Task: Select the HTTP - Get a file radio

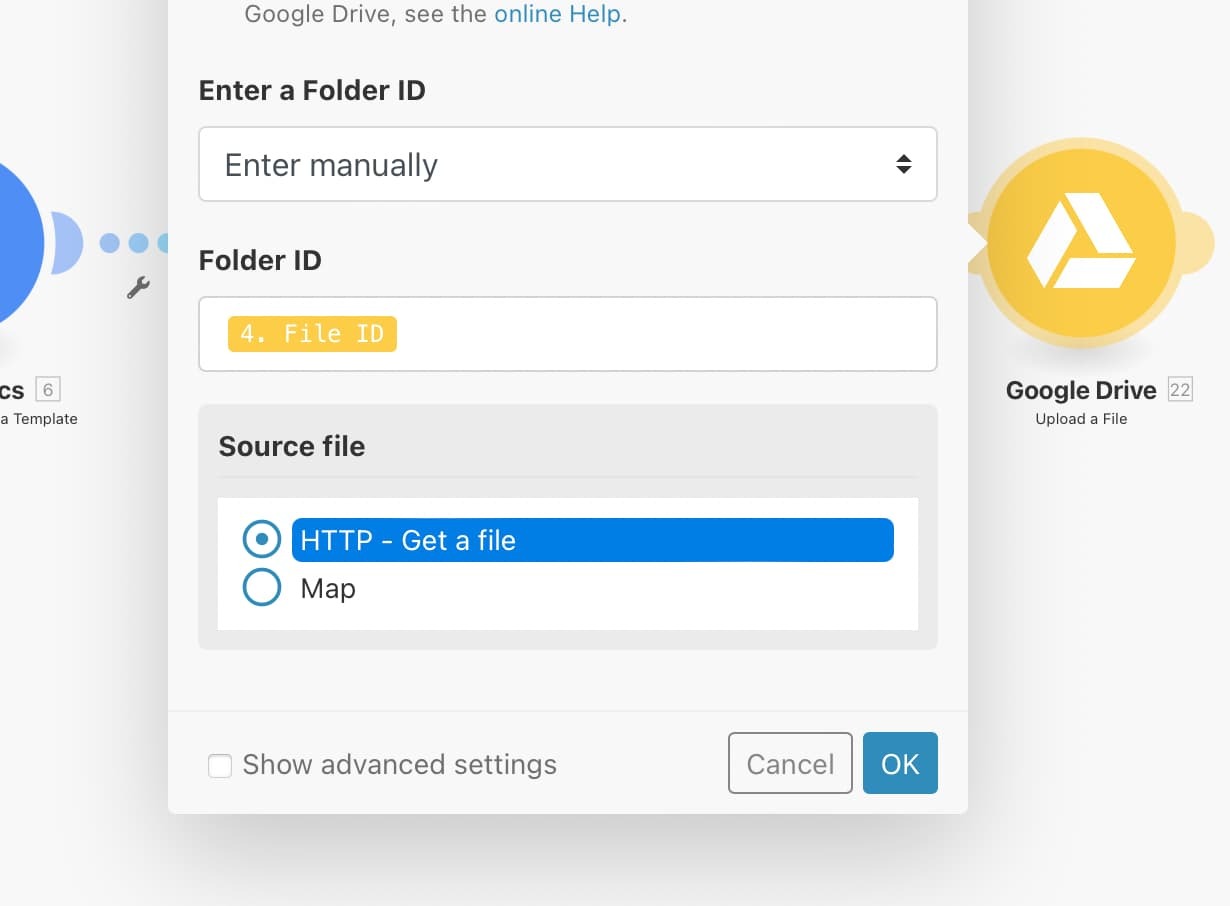Action: 262,540
